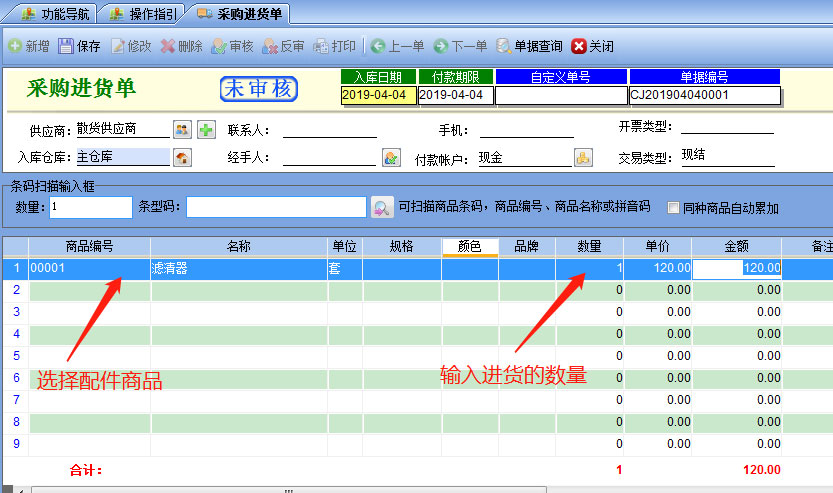Open 单据查询 document search
833x493 pixels.
pyautogui.click(x=529, y=46)
